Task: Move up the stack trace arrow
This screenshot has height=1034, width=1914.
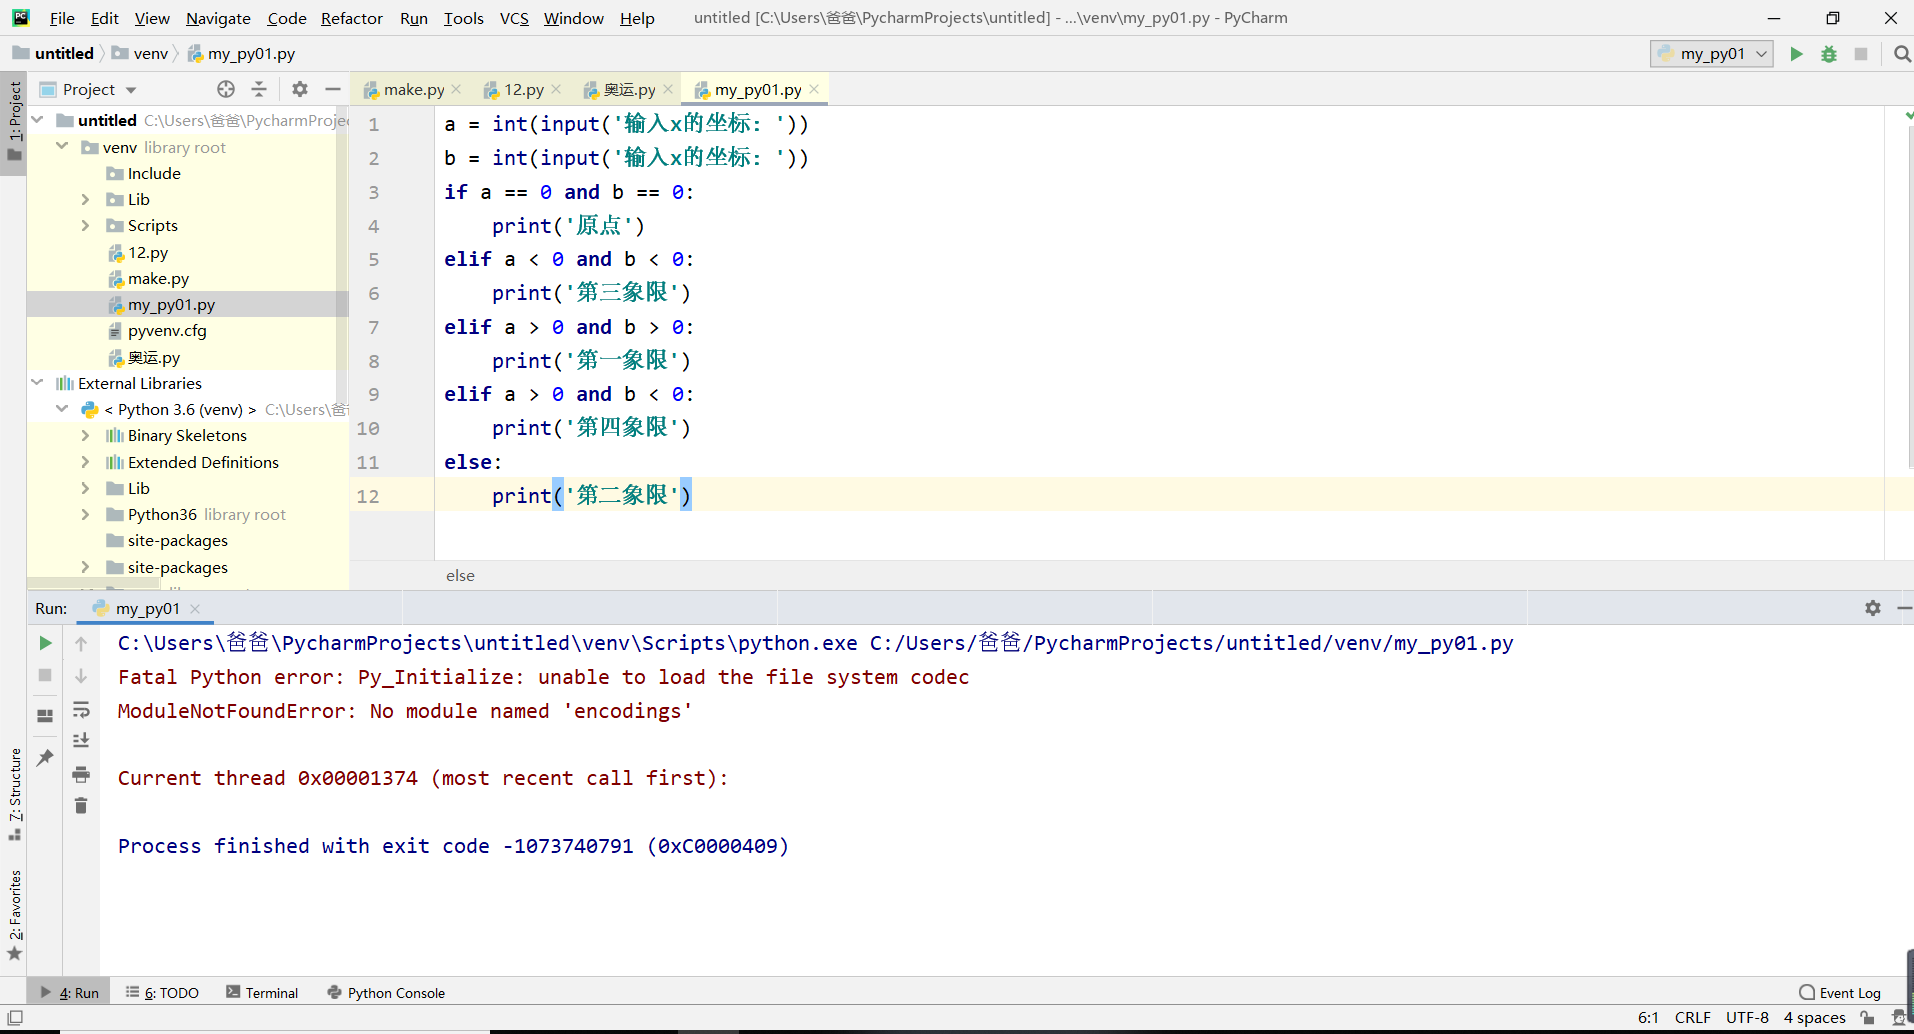Action: (81, 643)
